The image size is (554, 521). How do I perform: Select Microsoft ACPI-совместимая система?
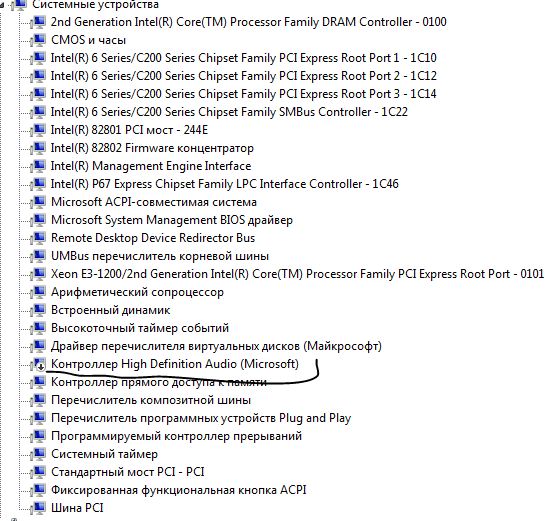(x=154, y=202)
